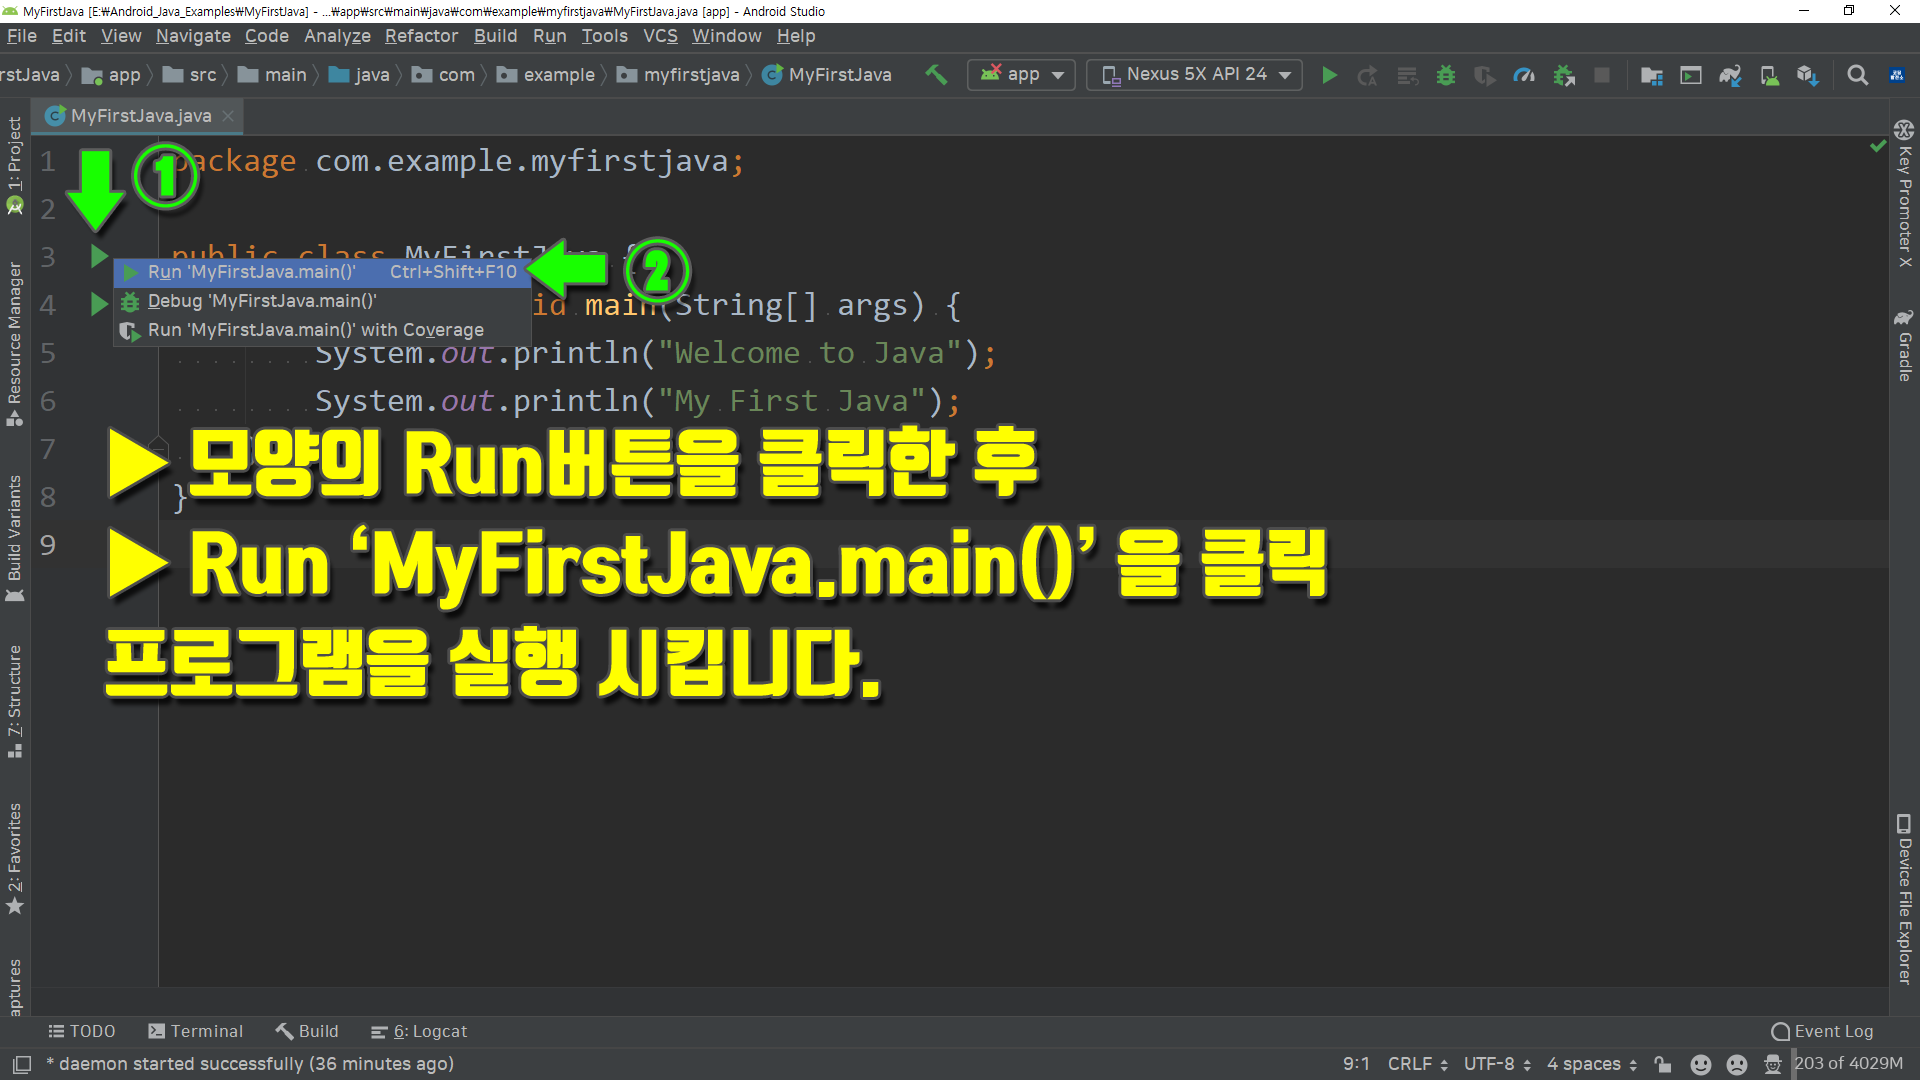Viewport: 1920px width, 1080px height.
Task: Click the Make Project hammer icon
Action: tap(936, 75)
